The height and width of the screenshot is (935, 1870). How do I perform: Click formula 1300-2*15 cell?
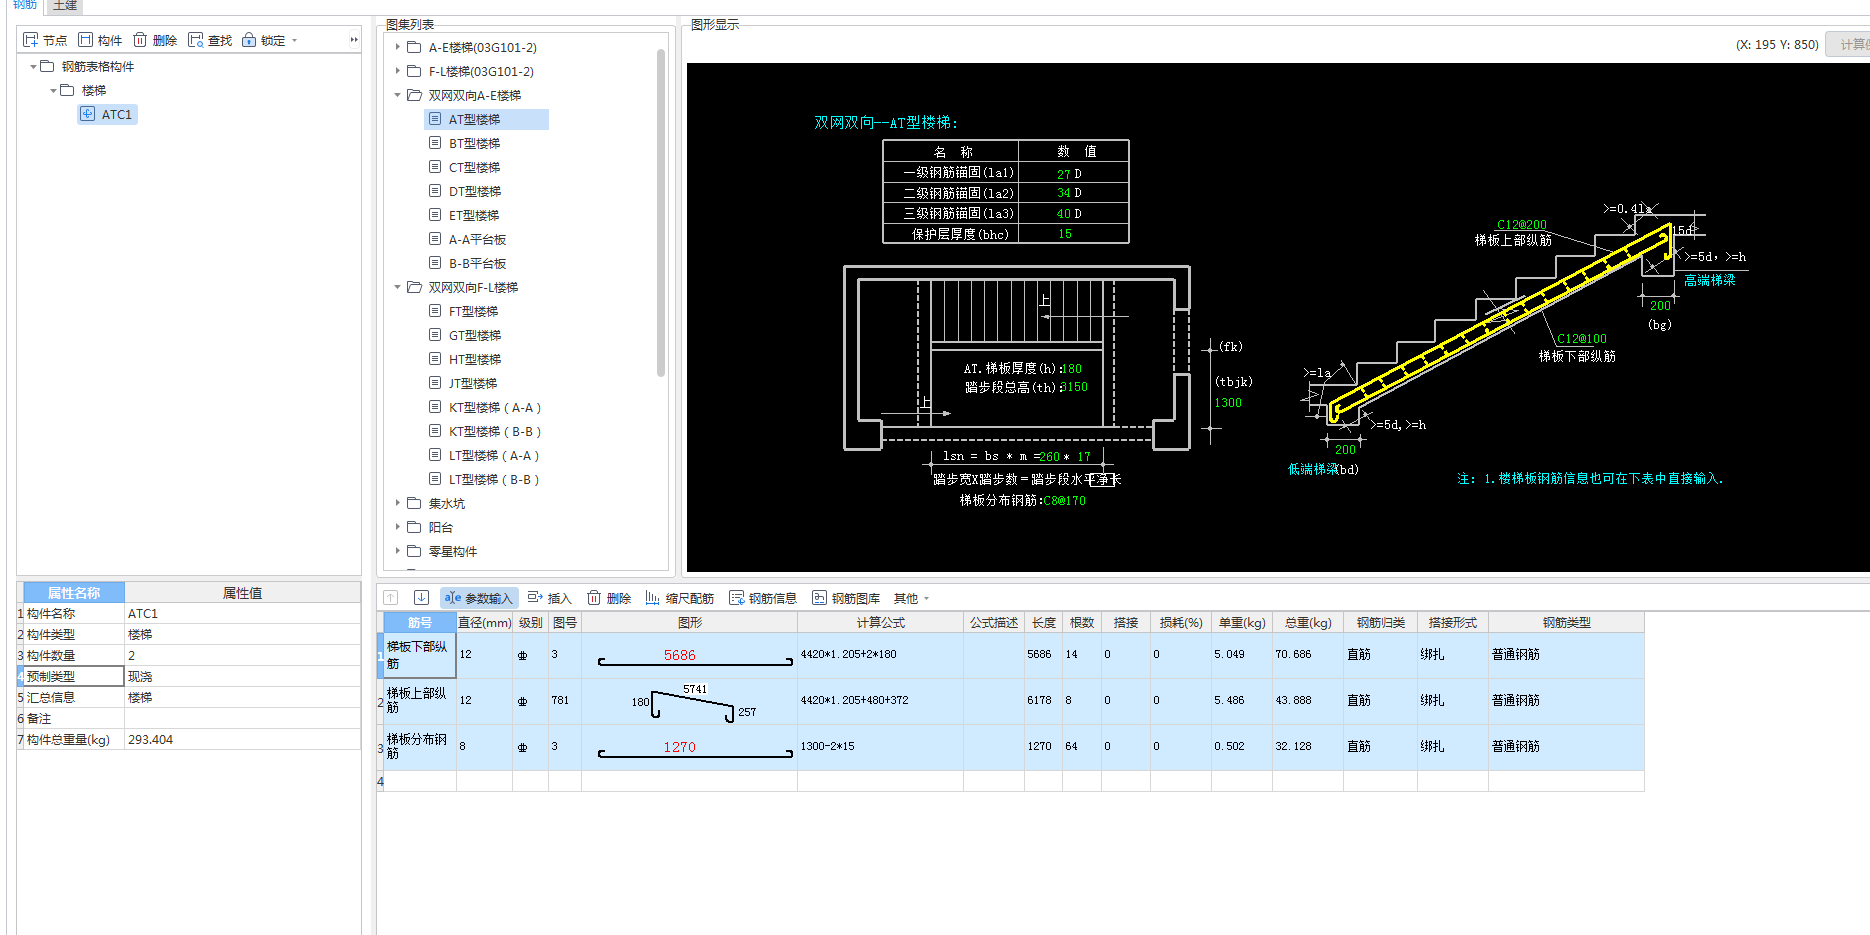click(880, 747)
